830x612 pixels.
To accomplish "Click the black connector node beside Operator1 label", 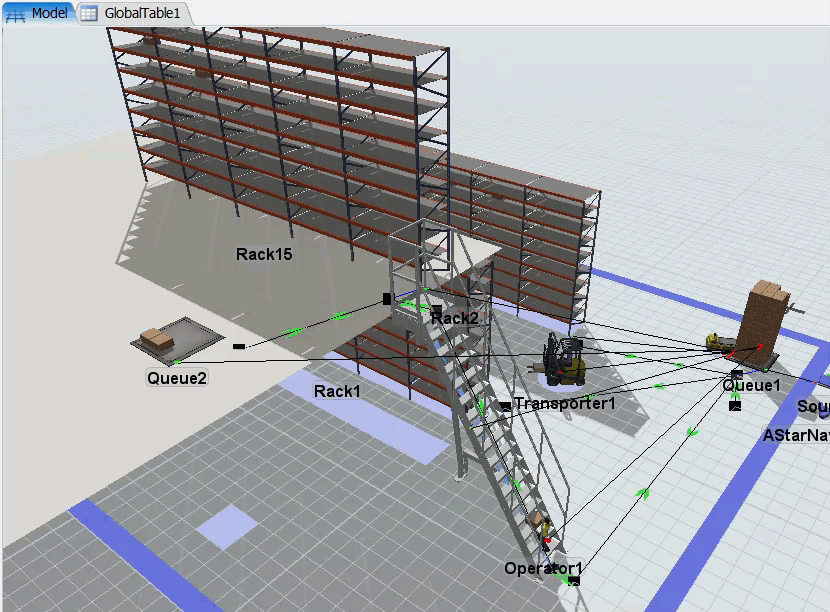I will click(574, 579).
